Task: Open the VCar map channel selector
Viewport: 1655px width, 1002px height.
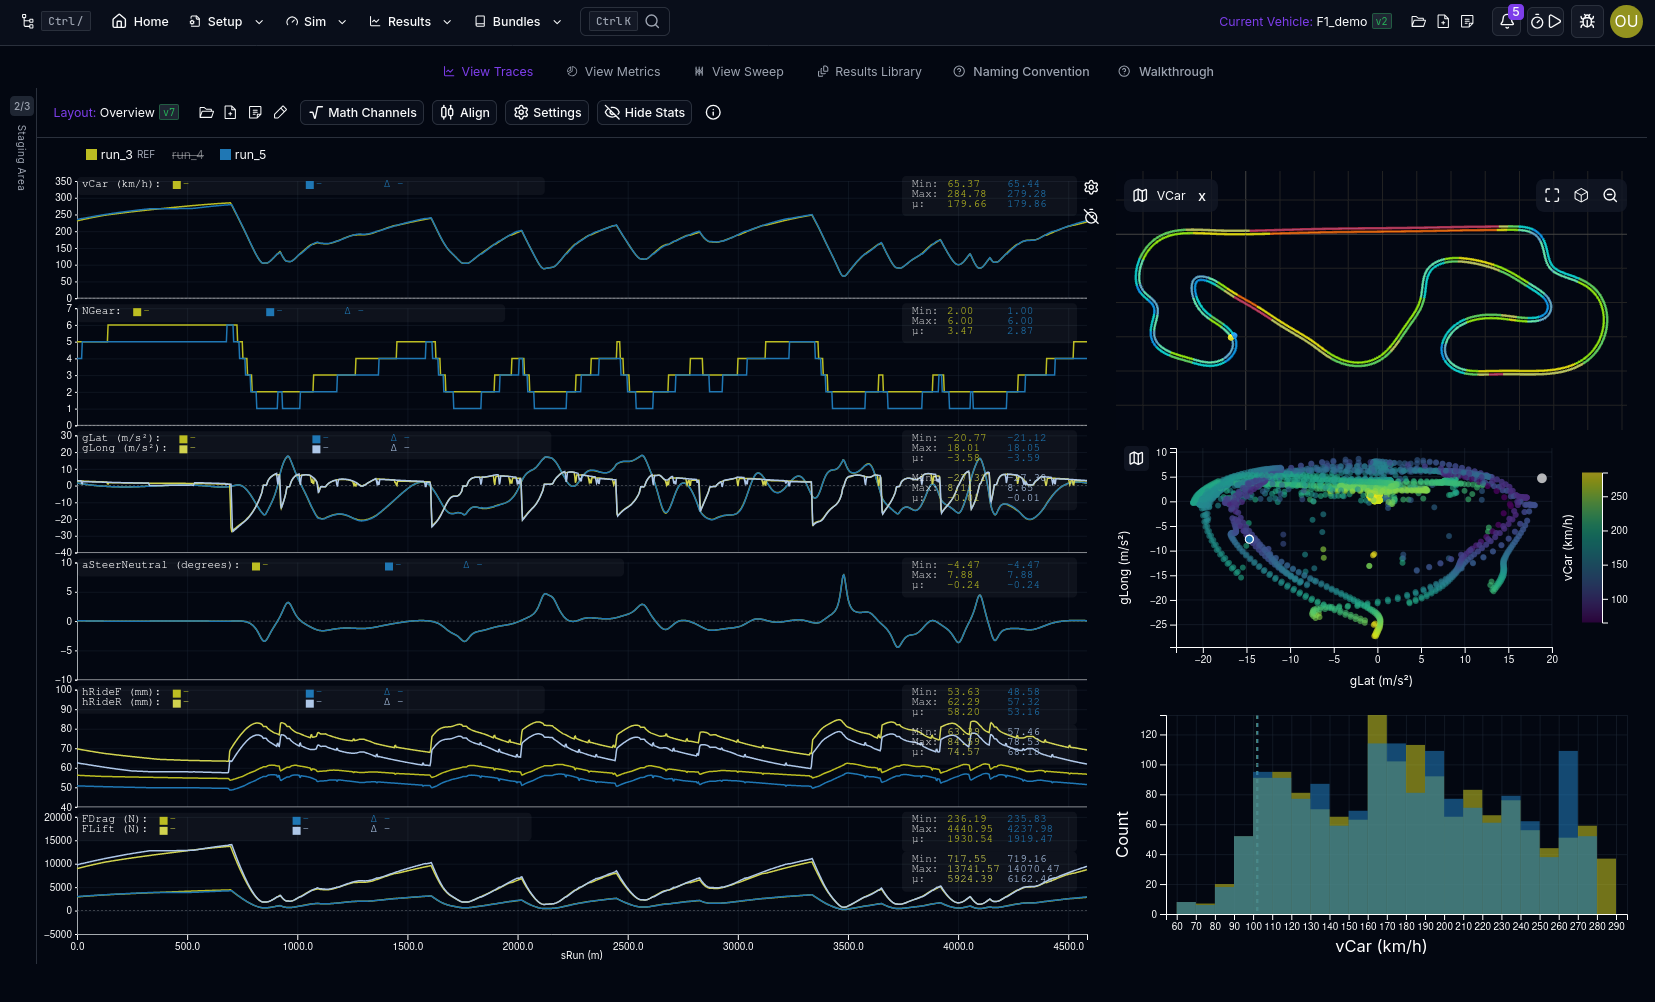Action: (x=1160, y=195)
